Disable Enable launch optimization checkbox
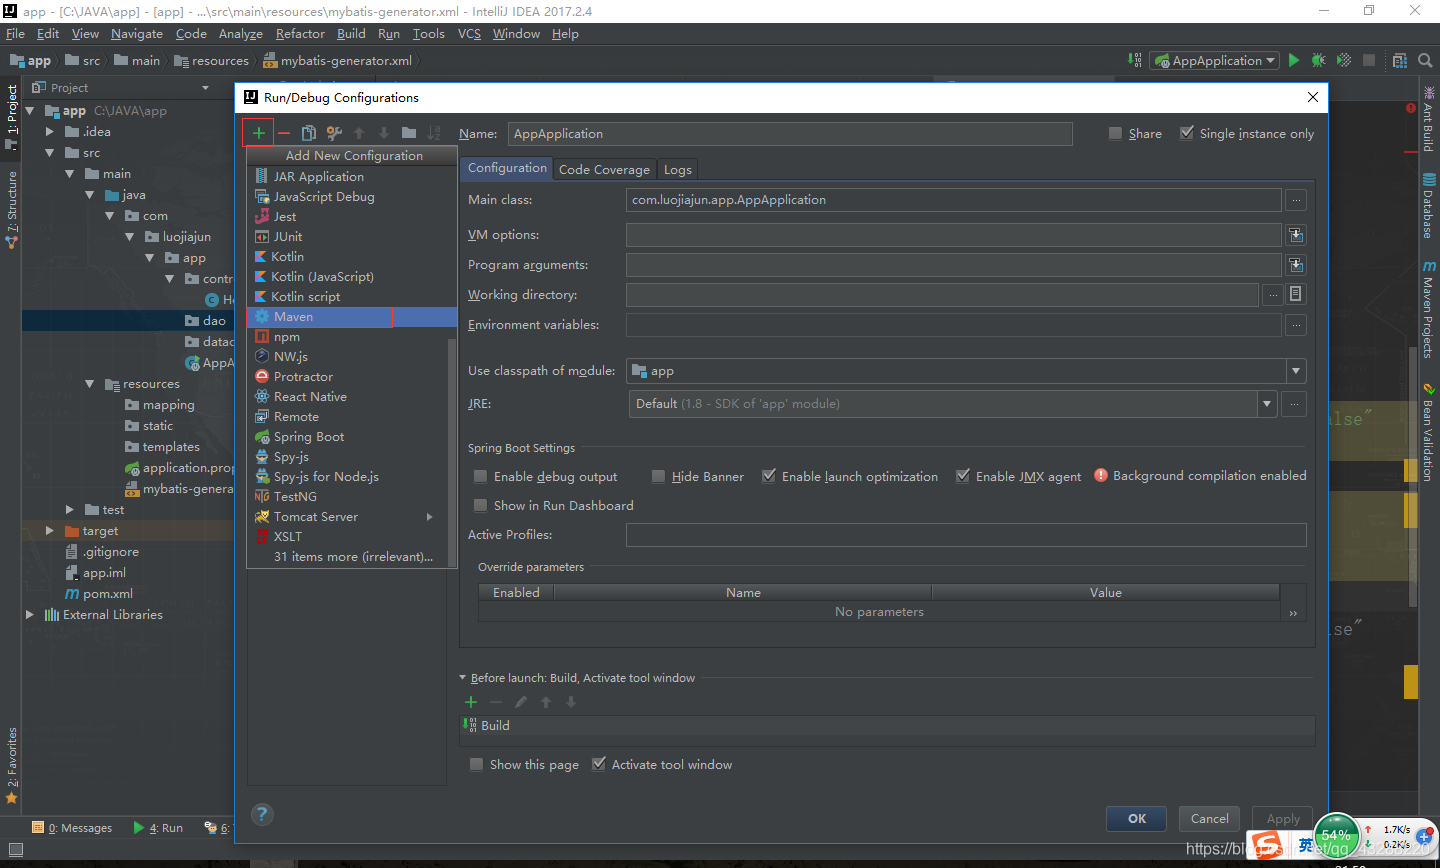1440x868 pixels. 769,476
